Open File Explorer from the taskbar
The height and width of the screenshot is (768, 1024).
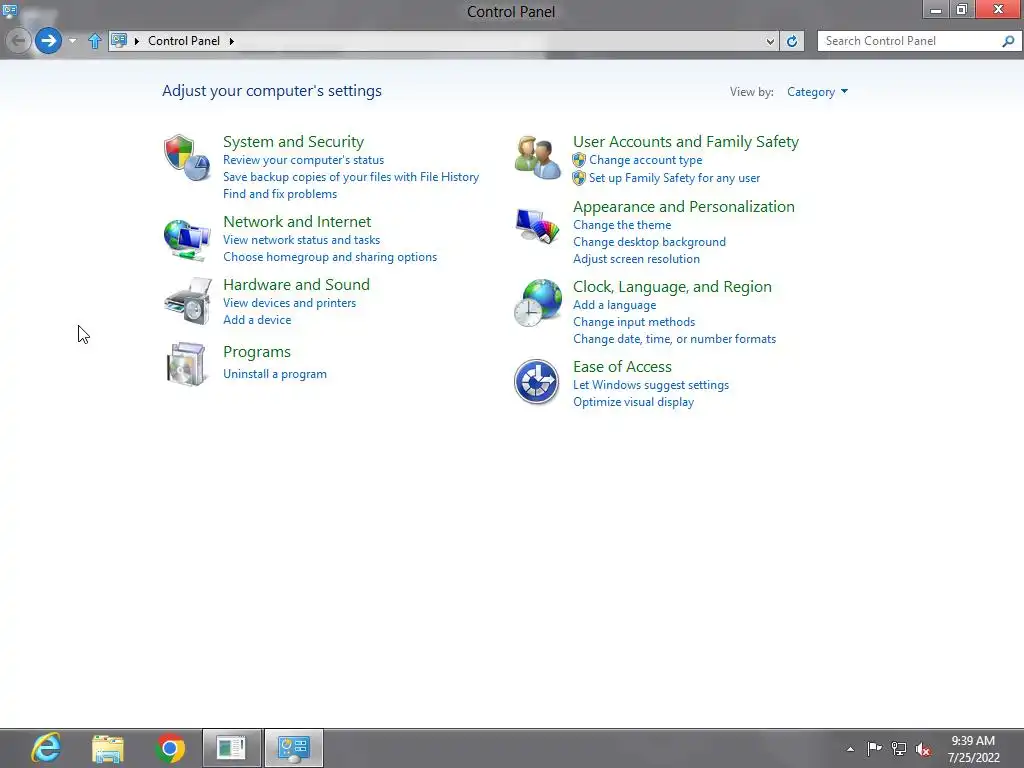[108, 748]
